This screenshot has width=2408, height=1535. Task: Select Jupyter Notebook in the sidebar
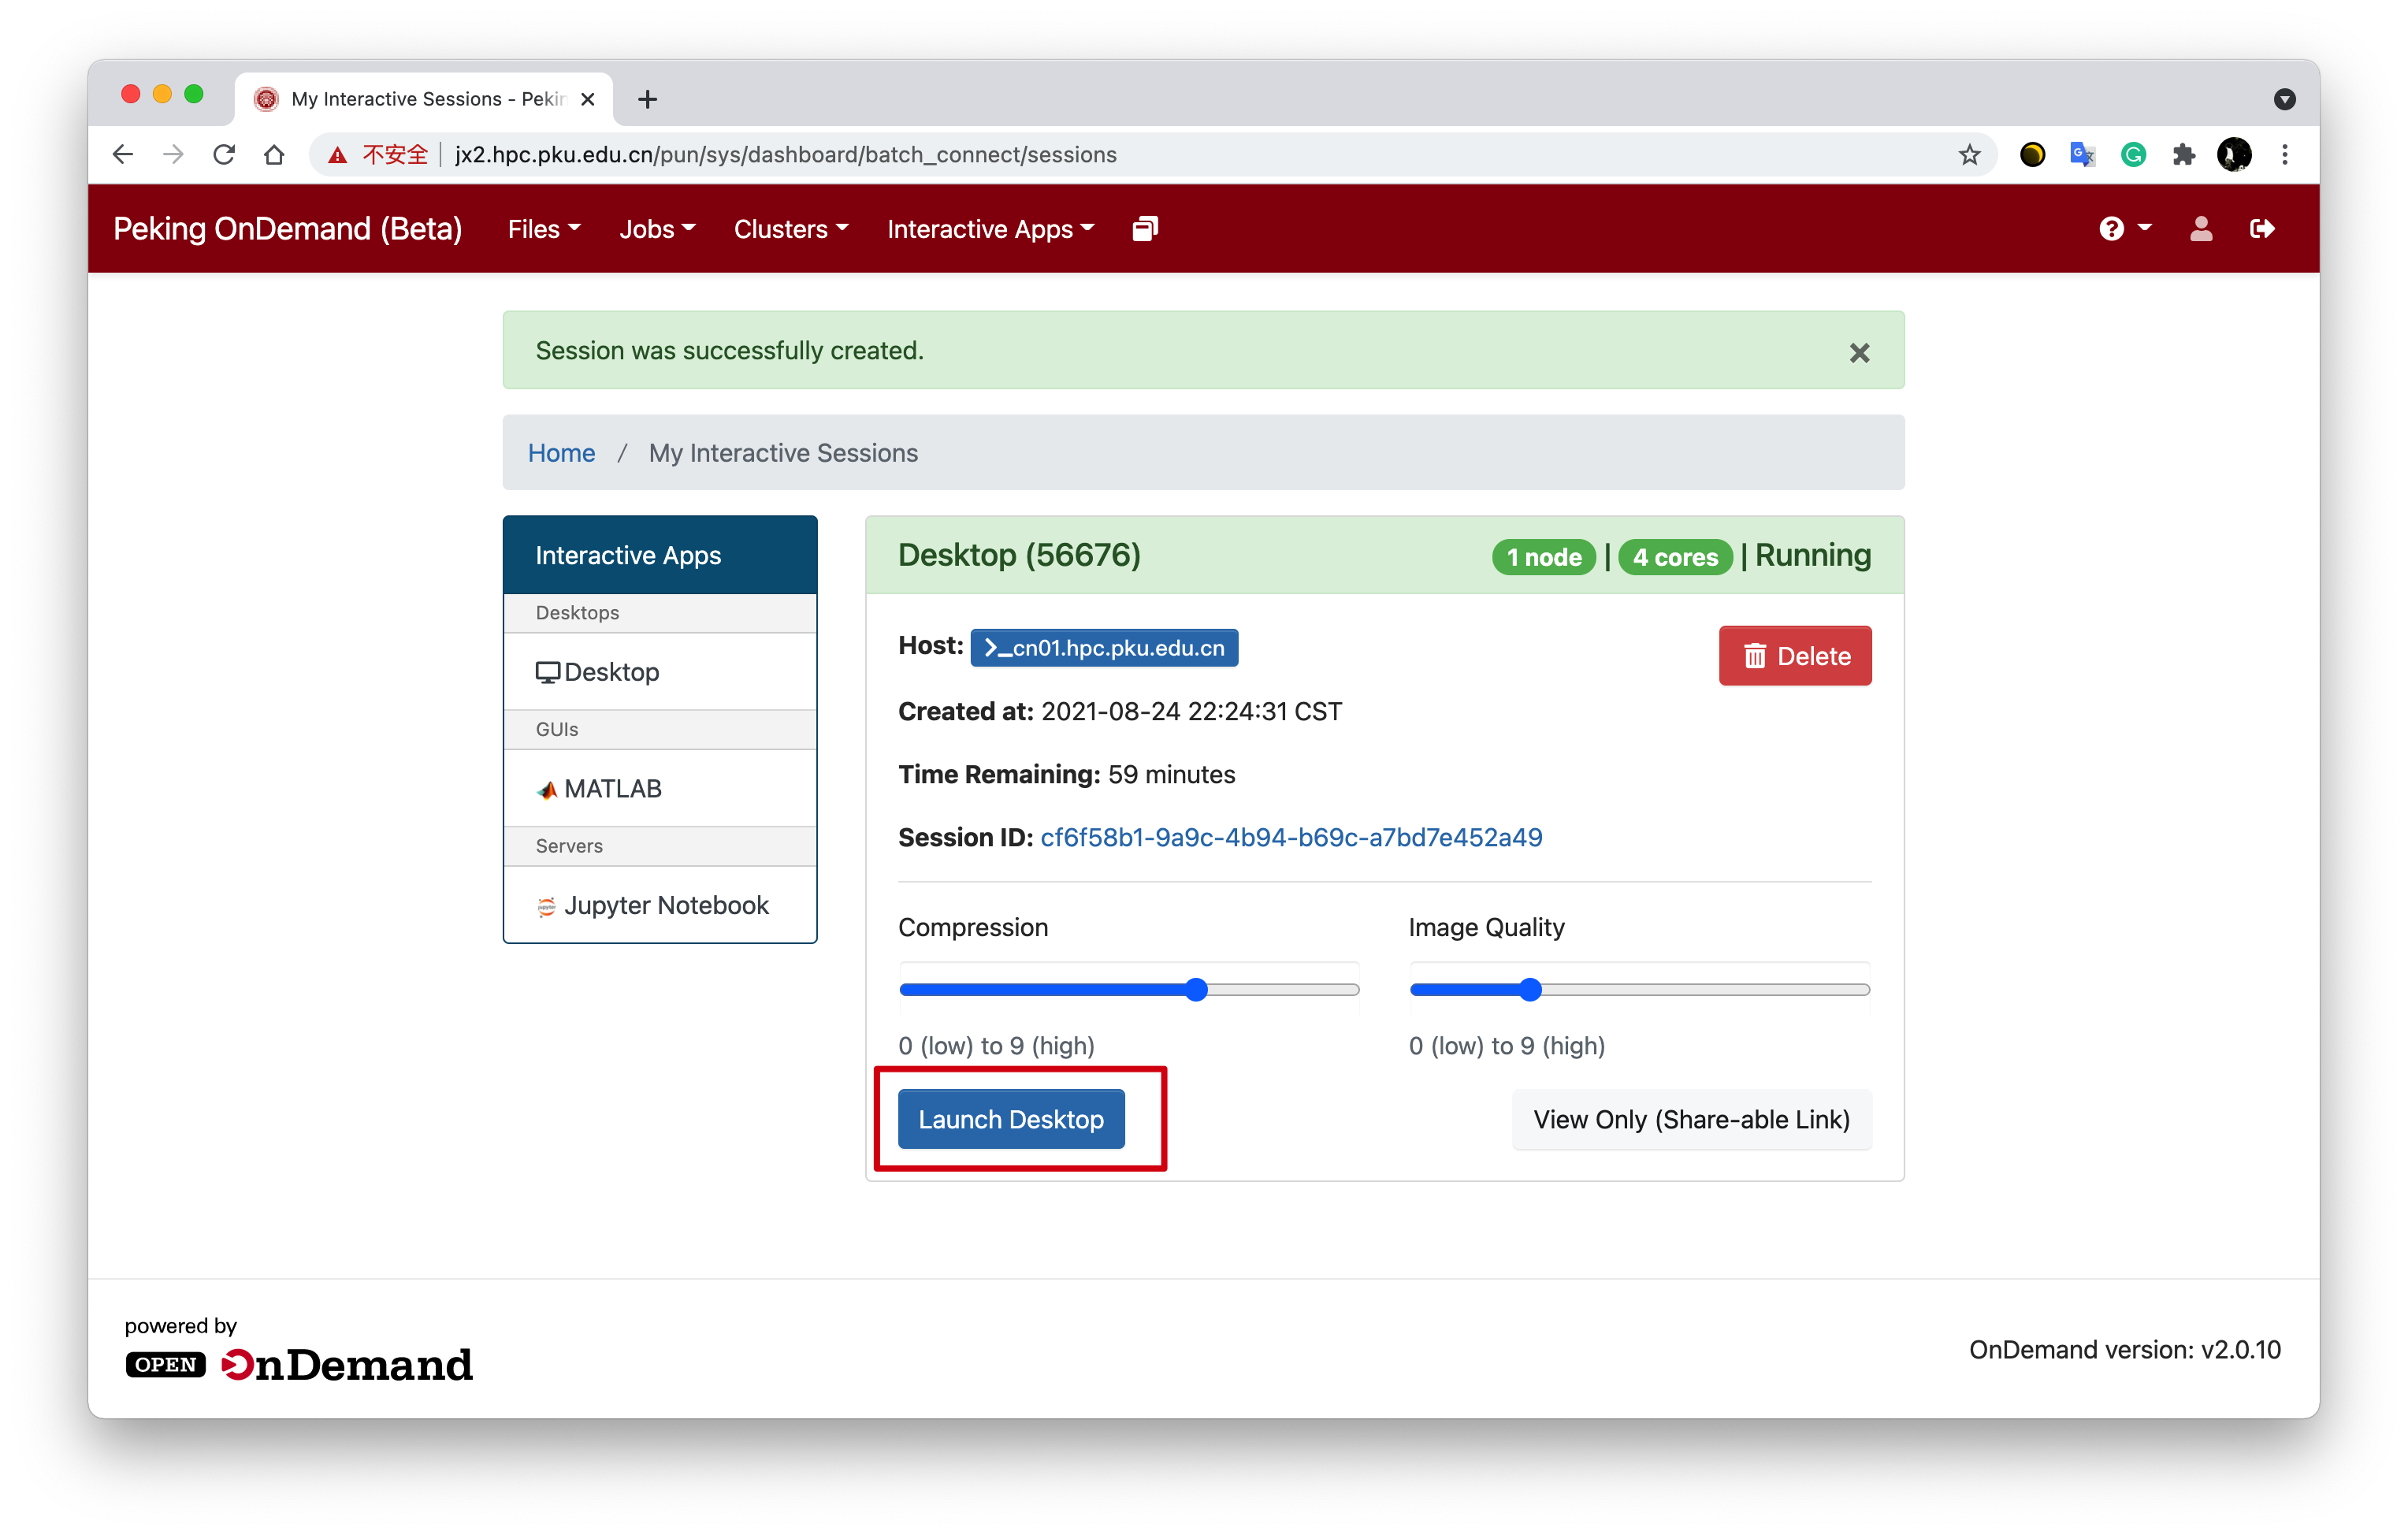click(x=660, y=905)
